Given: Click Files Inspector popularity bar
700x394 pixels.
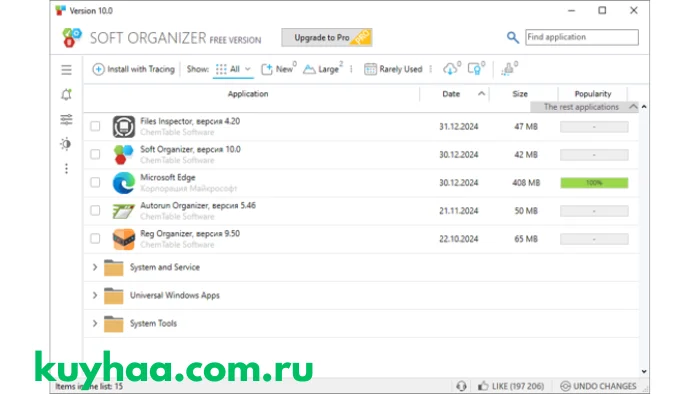Looking at the screenshot, I should tap(594, 127).
